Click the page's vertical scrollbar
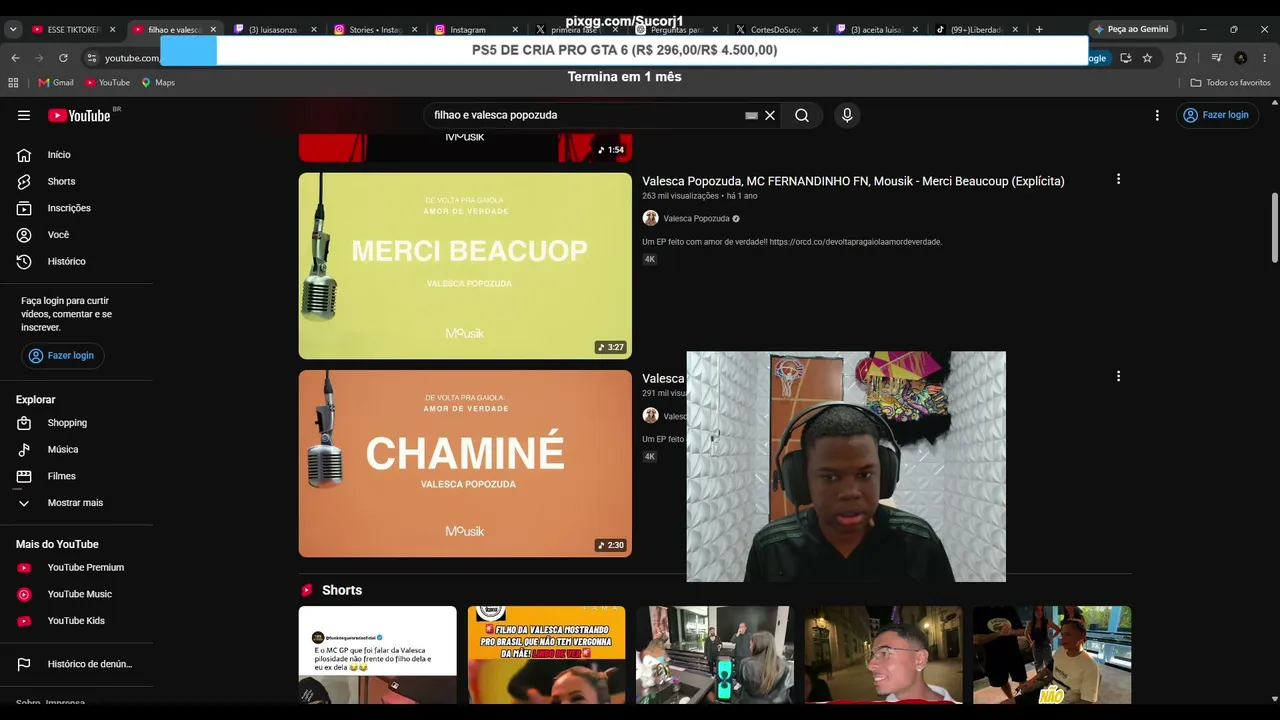 1274,230
